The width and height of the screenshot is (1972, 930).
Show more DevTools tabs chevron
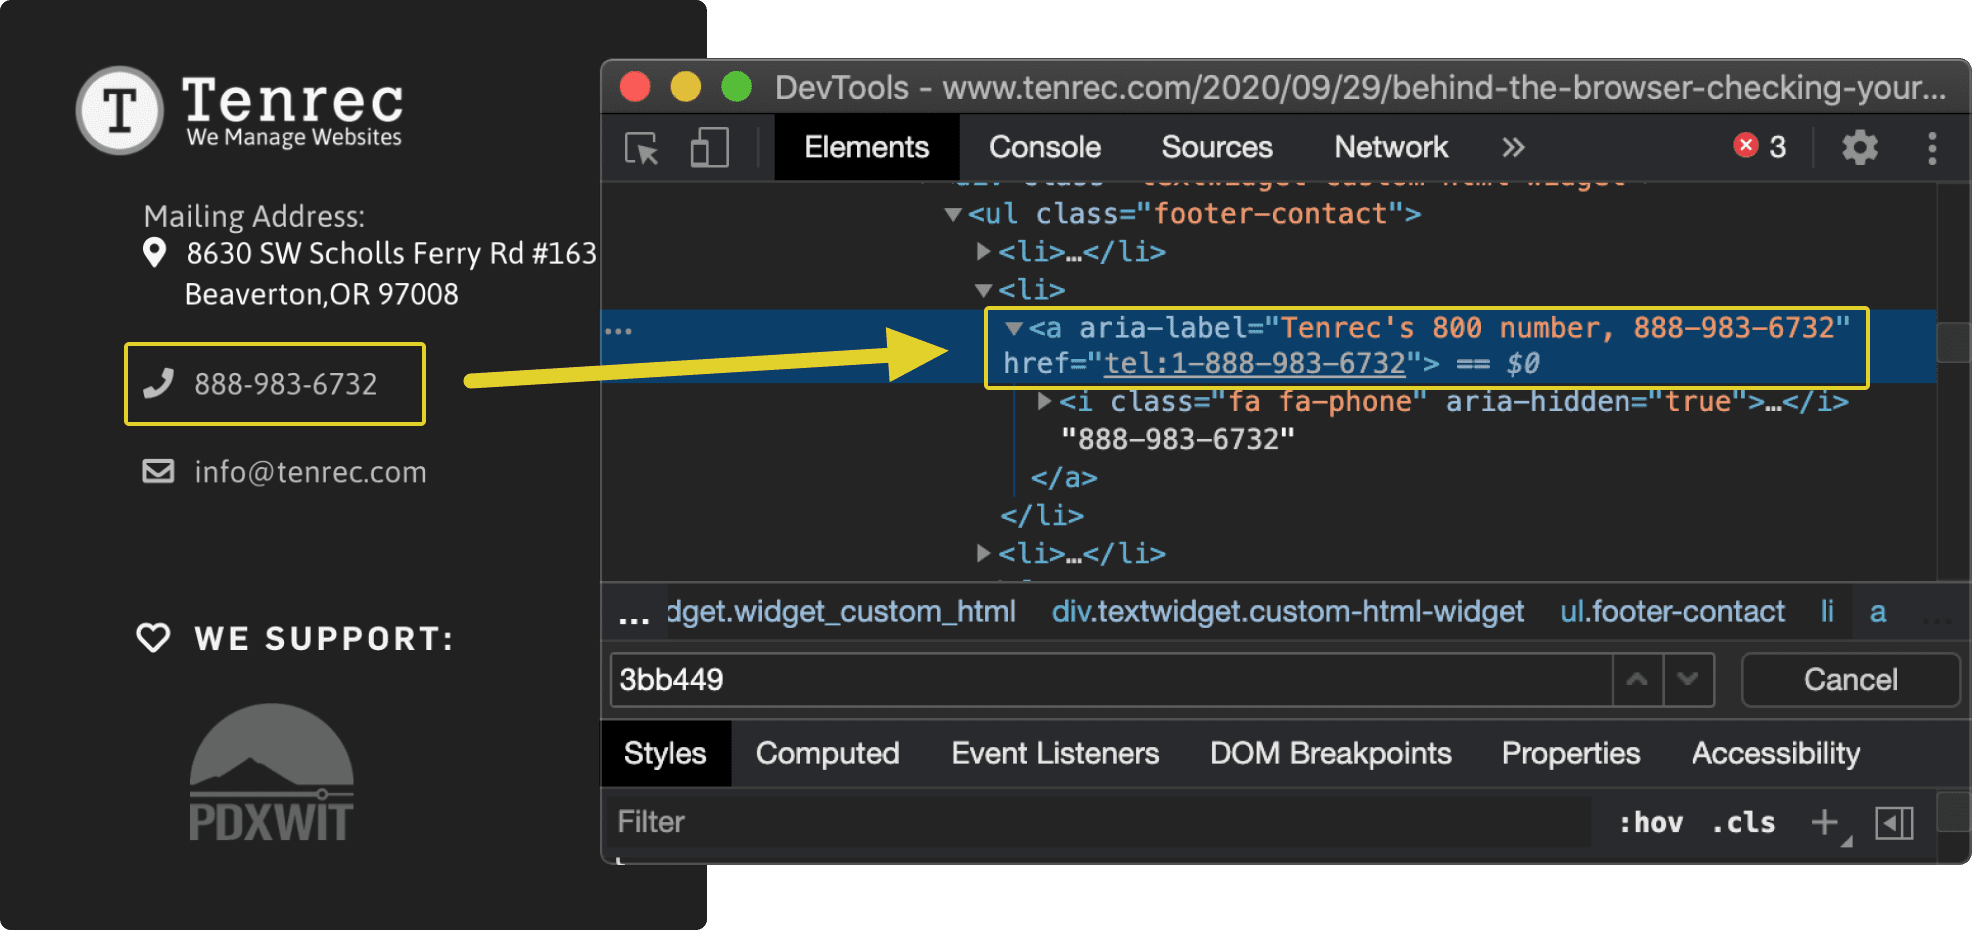tap(1513, 147)
